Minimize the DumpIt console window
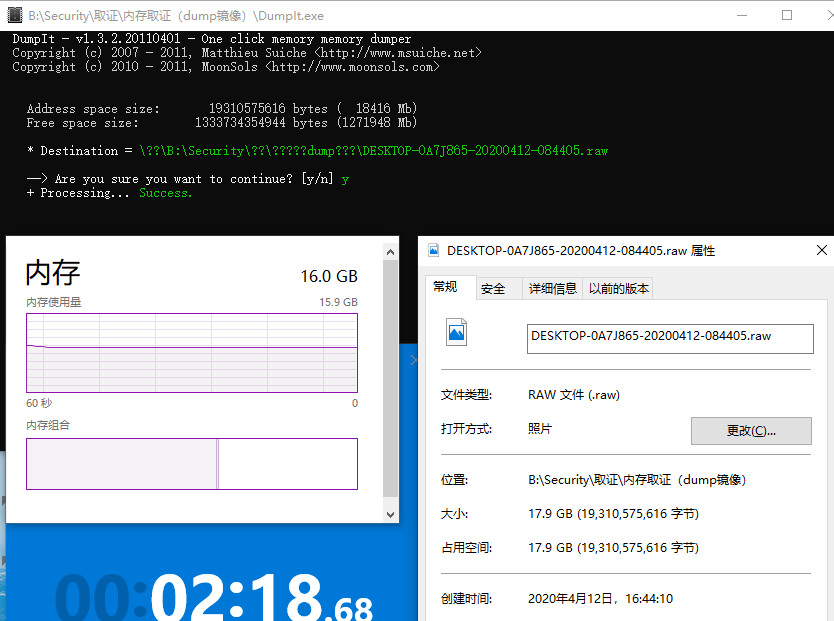This screenshot has height=621, width=834. 742,15
